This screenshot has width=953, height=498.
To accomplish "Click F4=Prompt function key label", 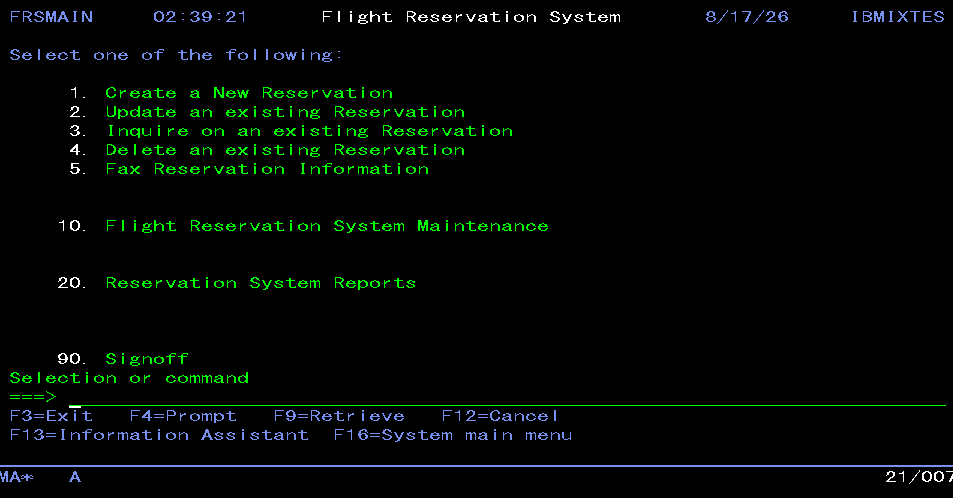I will click(x=183, y=416).
